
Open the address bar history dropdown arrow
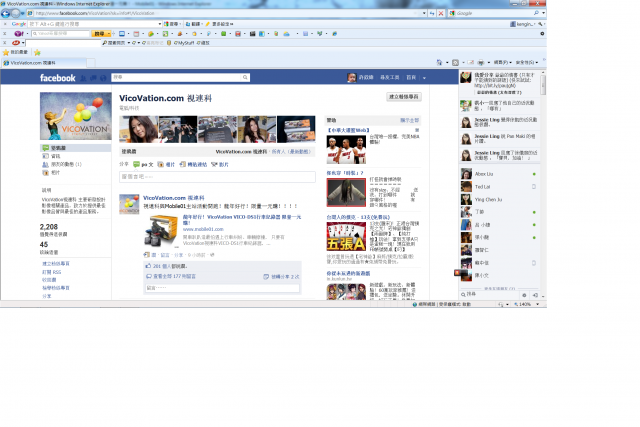coord(424,13)
